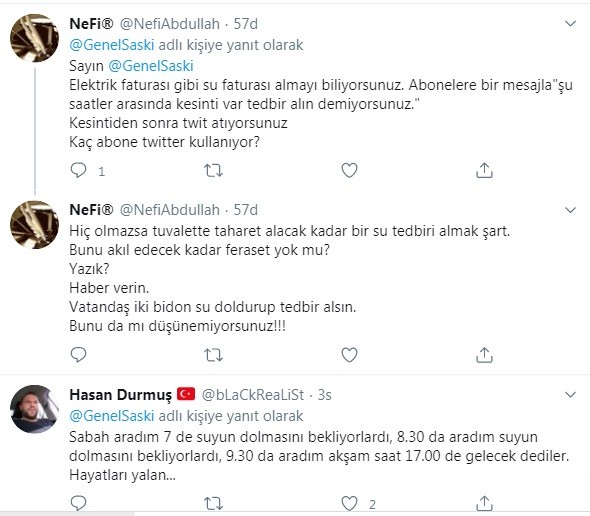Viewport: 590px width, 516px height.
Task: Like NeFi's tweet about 'feraset yok mu?'
Action: 349,355
